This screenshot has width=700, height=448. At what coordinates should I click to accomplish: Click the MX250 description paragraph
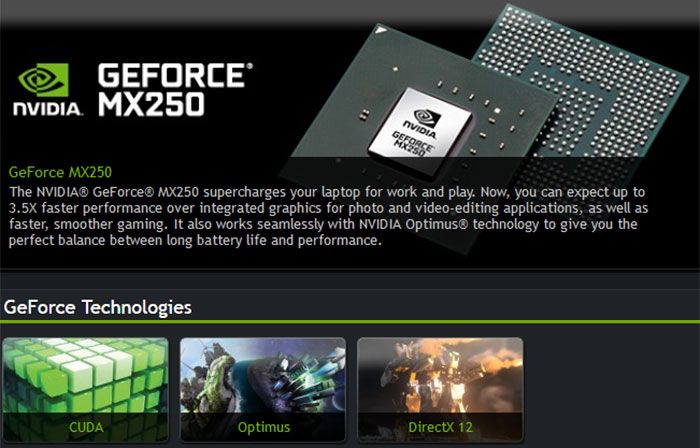[328, 216]
